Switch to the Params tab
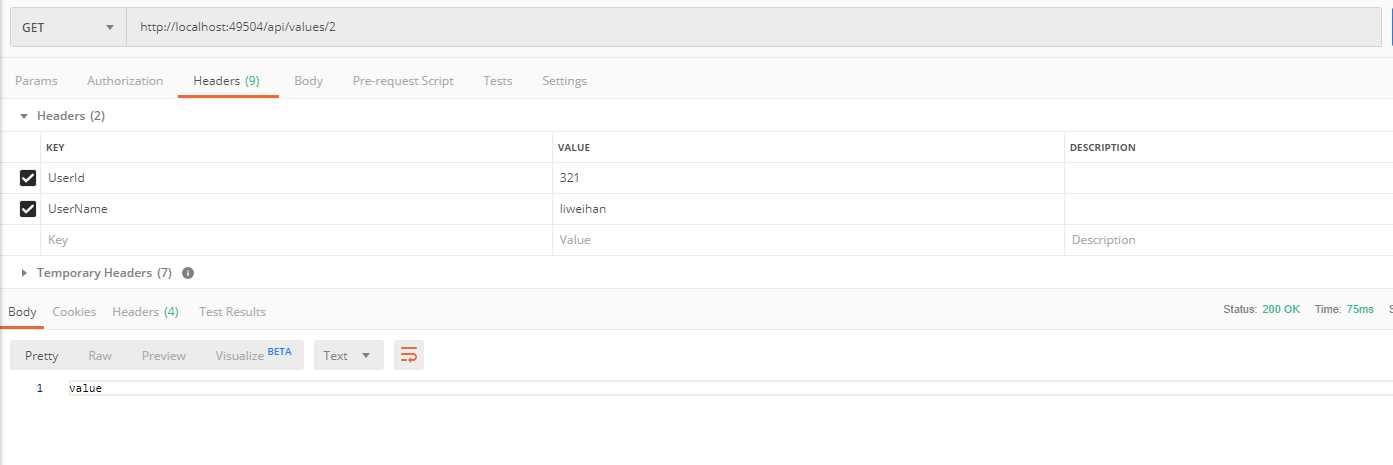The height and width of the screenshot is (465, 1393). (x=36, y=81)
